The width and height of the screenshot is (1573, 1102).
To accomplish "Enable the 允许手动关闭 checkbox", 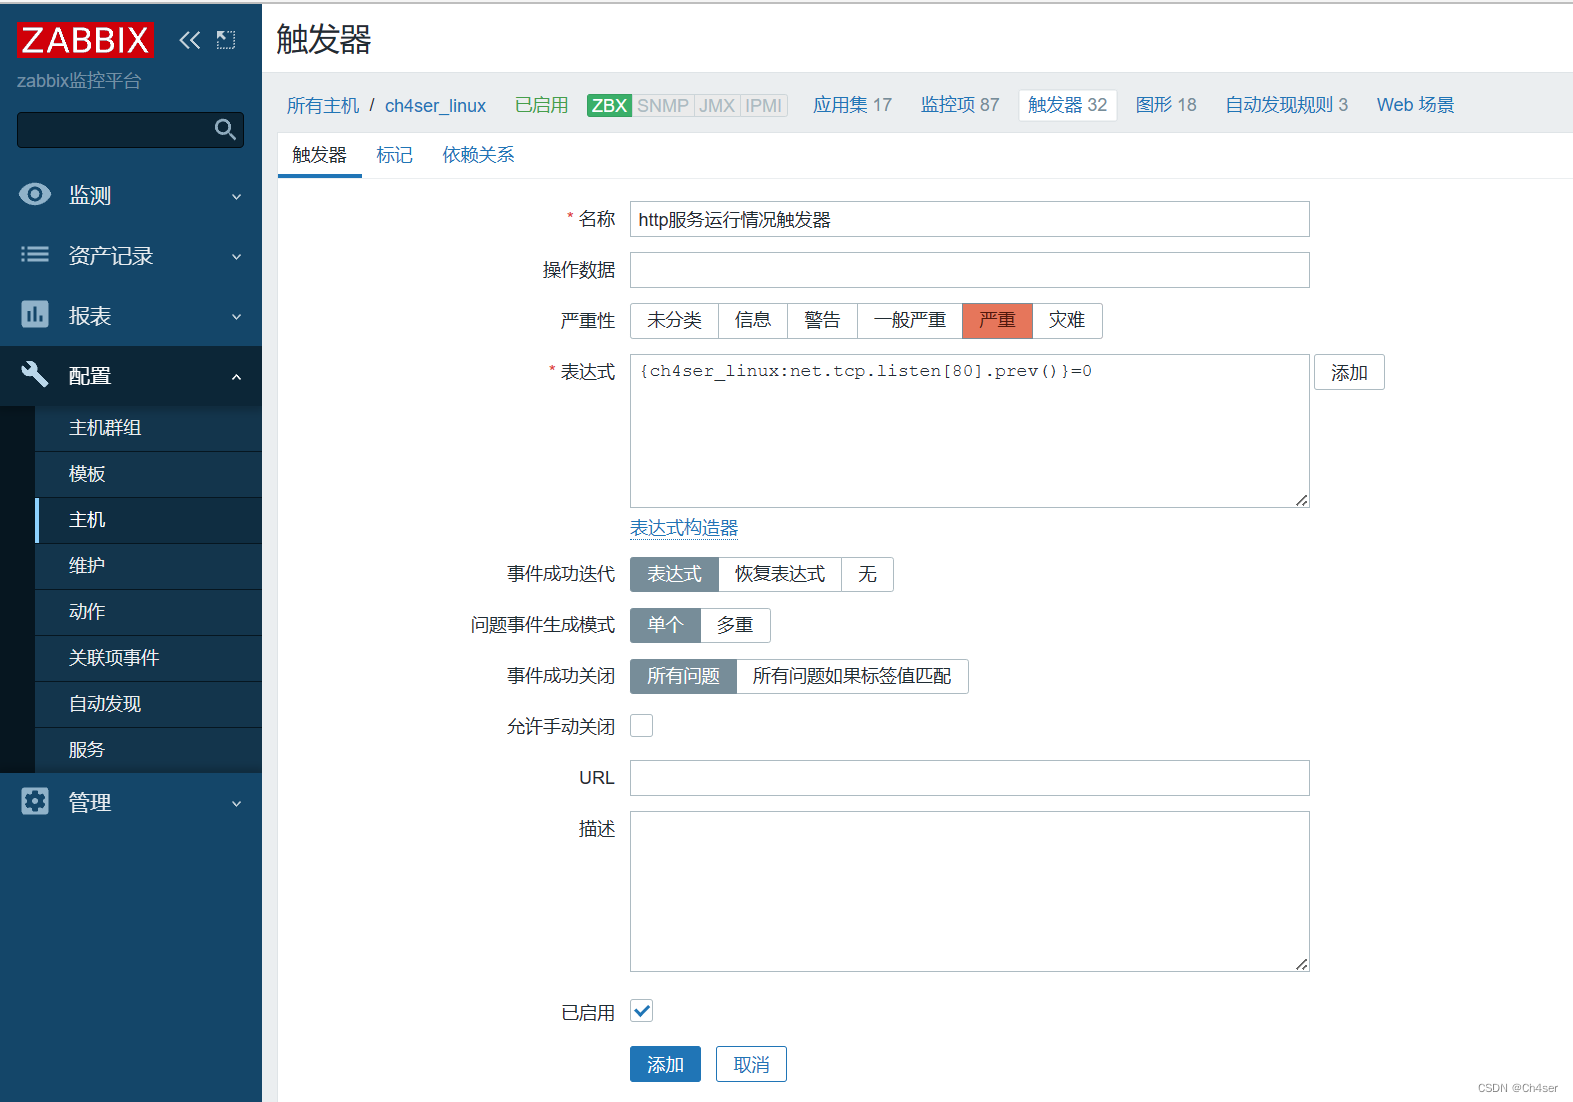I will [x=642, y=726].
